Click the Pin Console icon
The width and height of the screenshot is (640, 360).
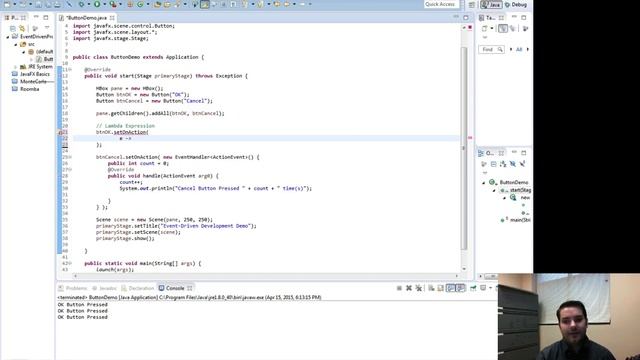tap(473, 288)
